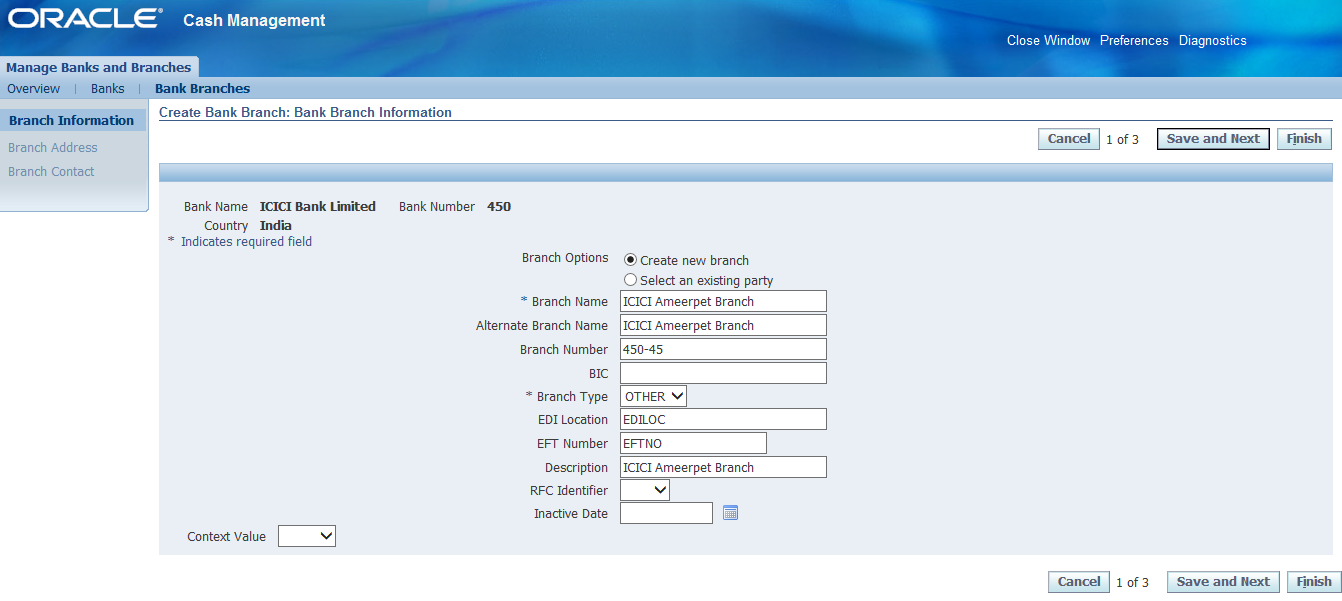Go to the Overview tab

33,89
